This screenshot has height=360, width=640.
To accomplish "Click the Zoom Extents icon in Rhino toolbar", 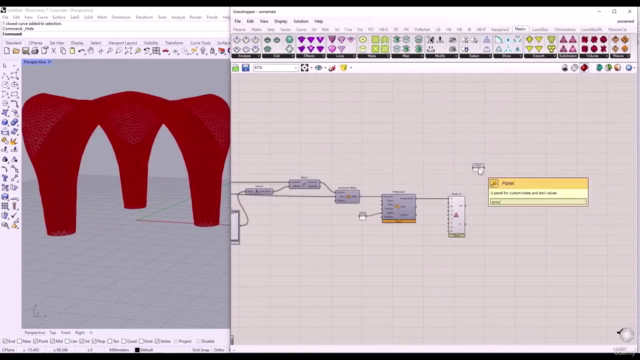I will [x=128, y=51].
